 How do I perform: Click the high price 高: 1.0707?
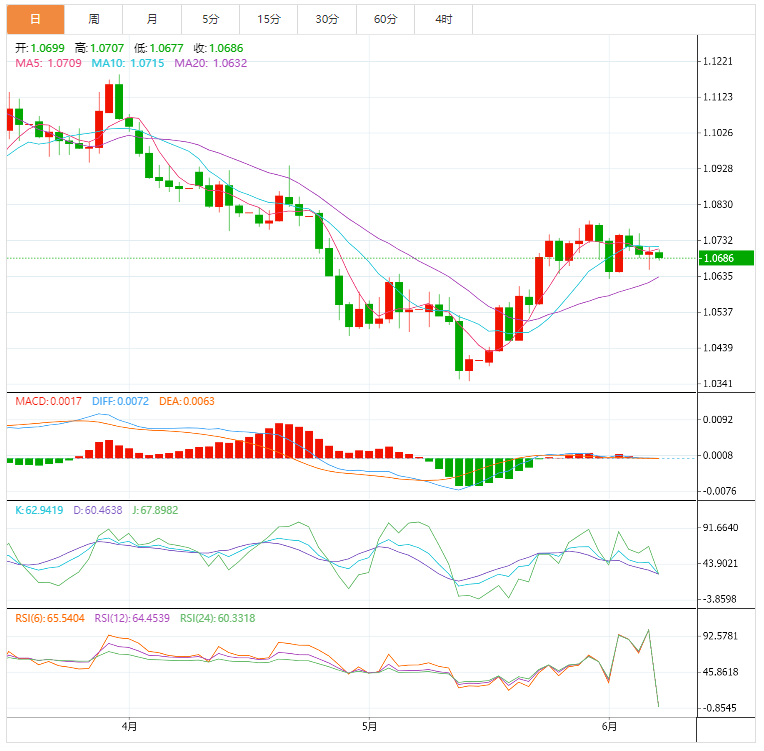point(99,48)
